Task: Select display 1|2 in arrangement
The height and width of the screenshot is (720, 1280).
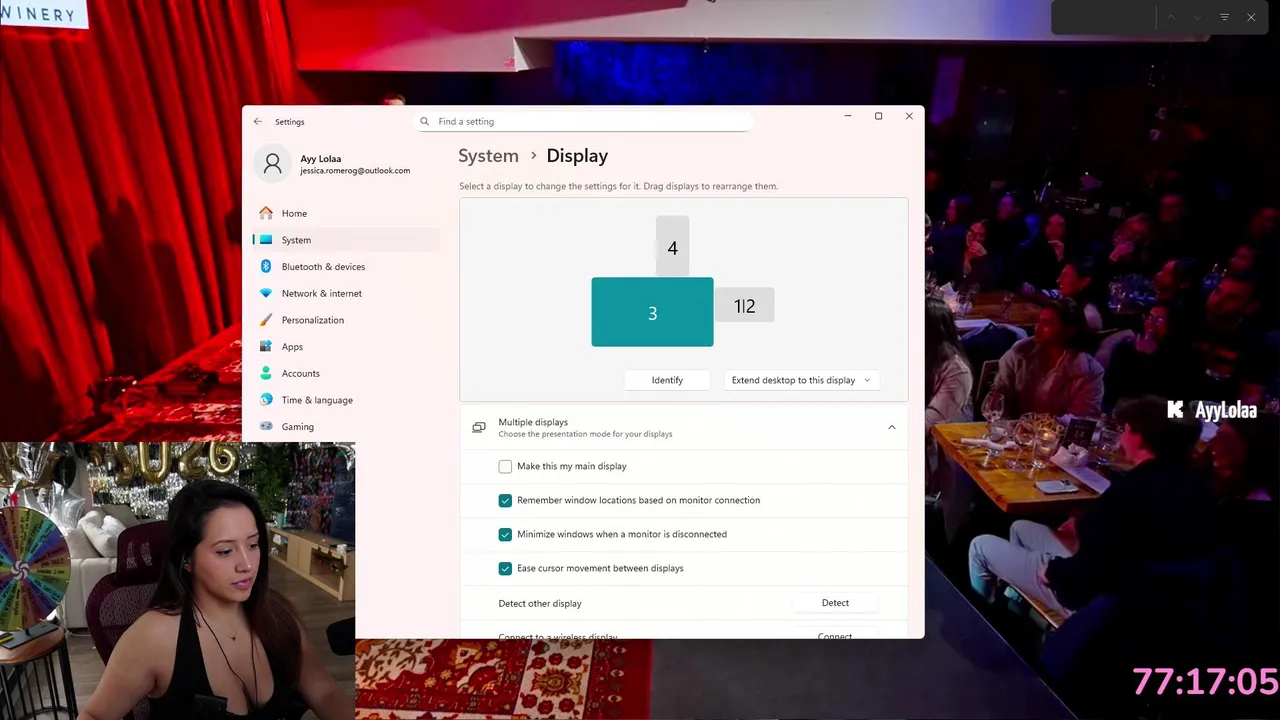Action: (744, 306)
